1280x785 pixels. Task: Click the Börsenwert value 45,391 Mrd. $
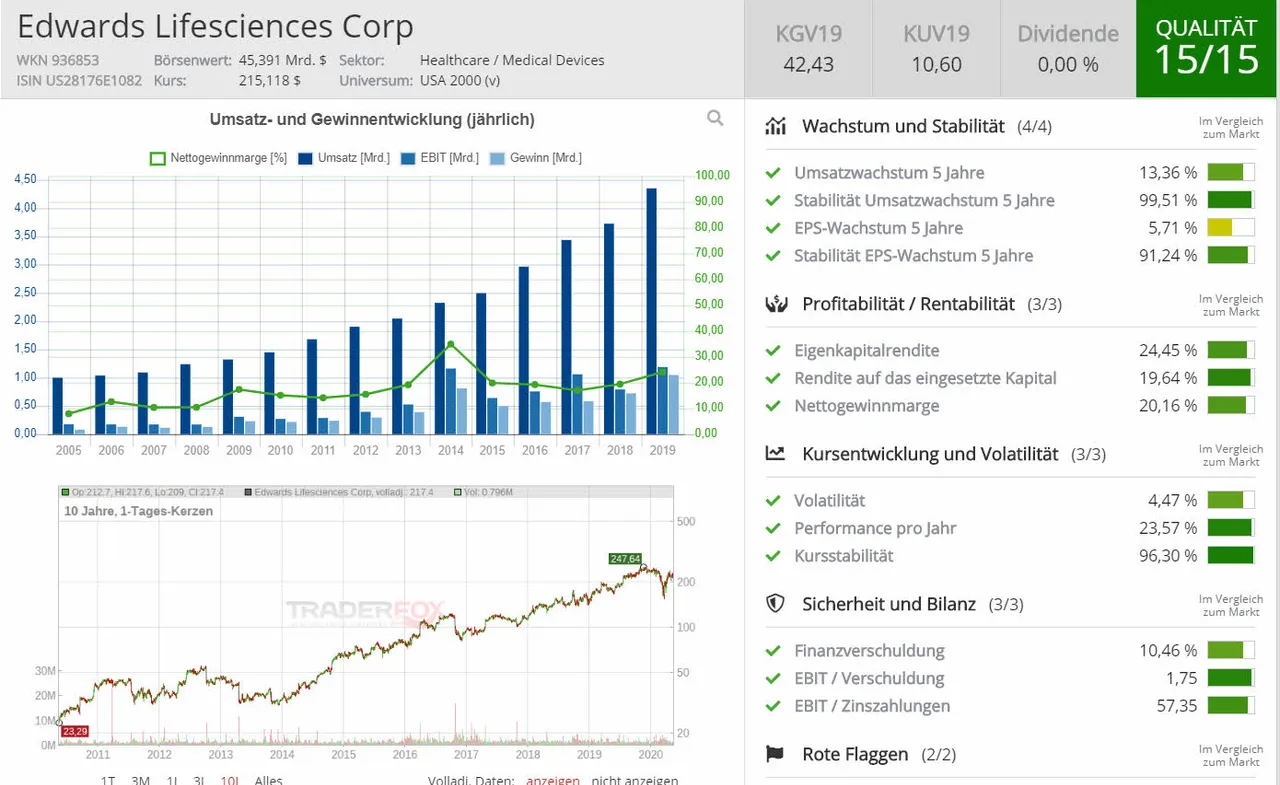283,60
